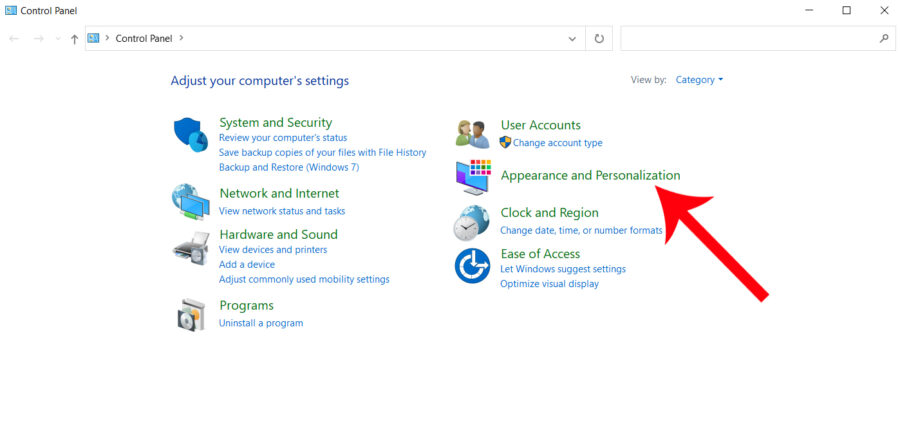Viewport: 900px width, 421px height.
Task: Open the User Accounts heading
Action: pyautogui.click(x=541, y=125)
